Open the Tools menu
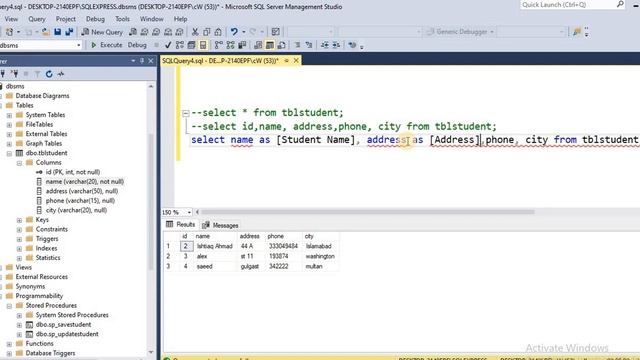The width and height of the screenshot is (640, 360). point(122,19)
